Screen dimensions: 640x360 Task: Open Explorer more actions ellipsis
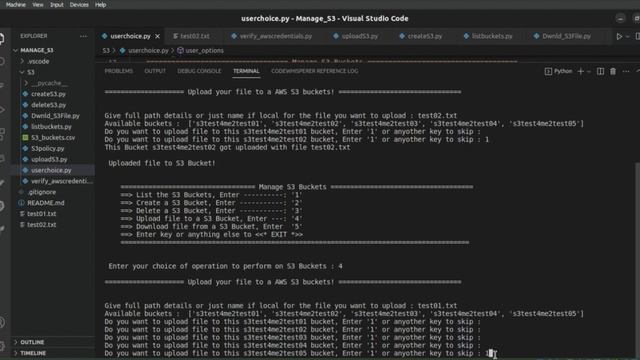tap(83, 36)
